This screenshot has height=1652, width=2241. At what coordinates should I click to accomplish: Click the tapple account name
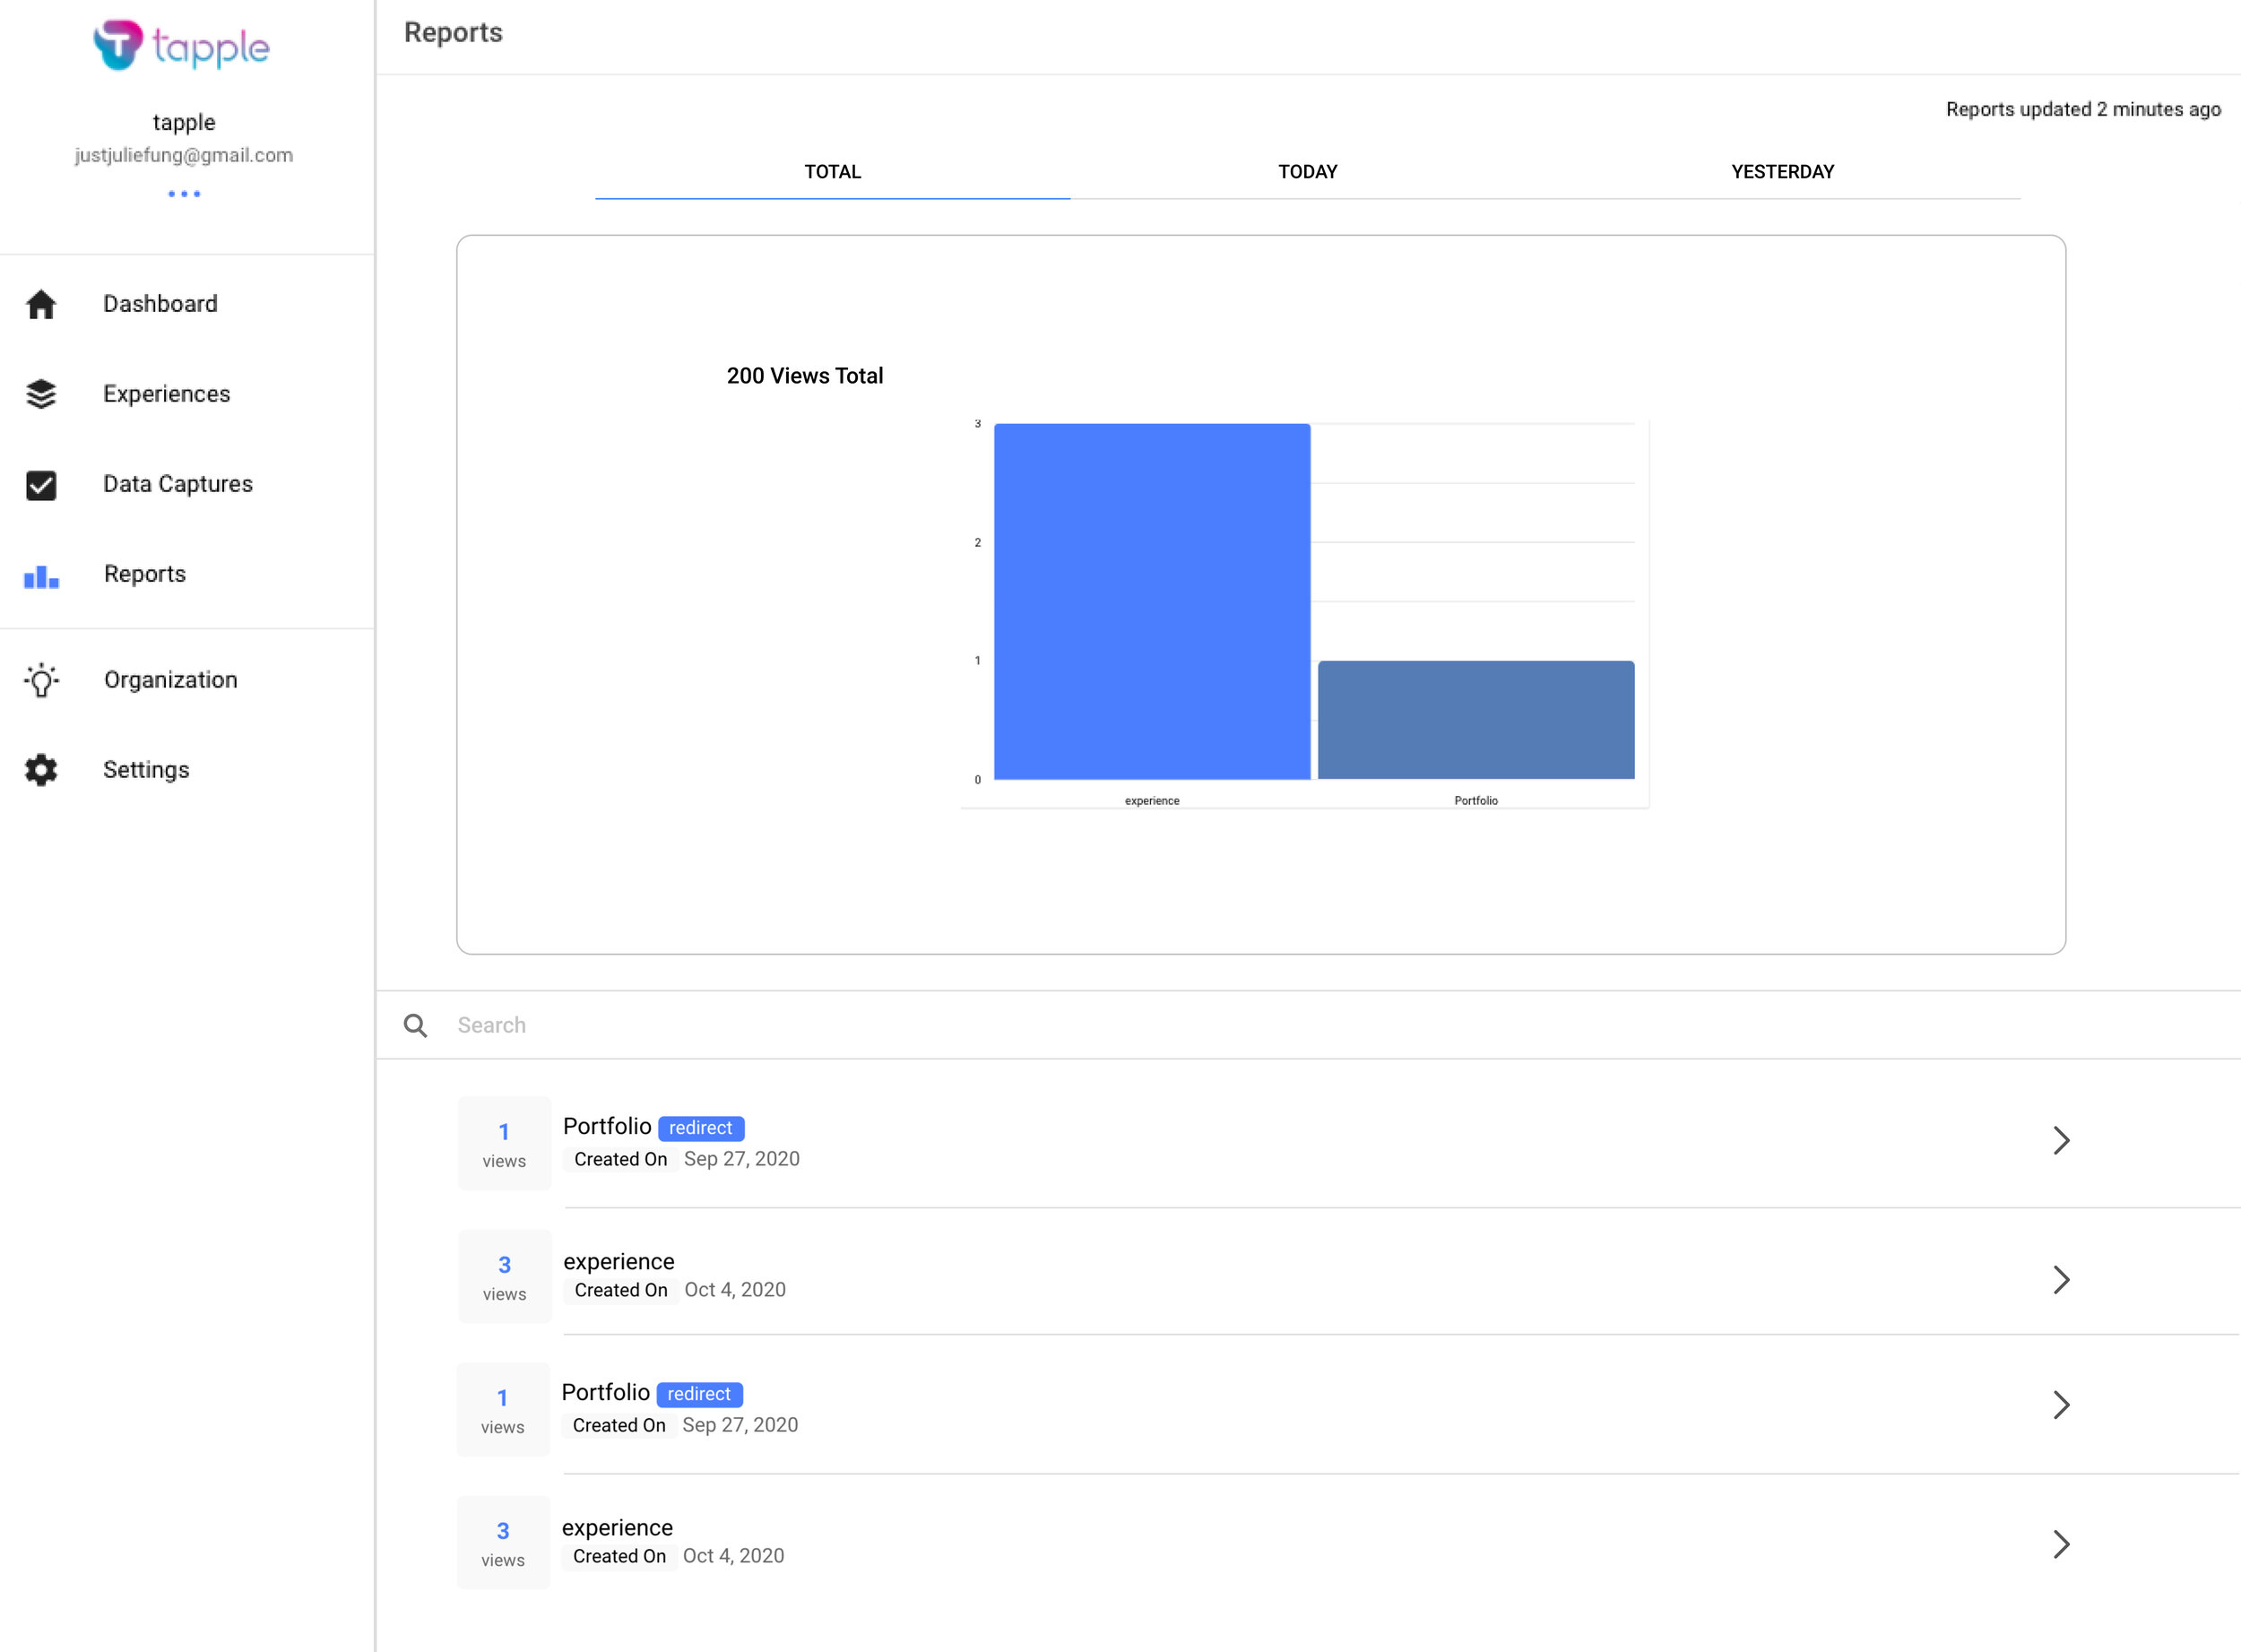[x=184, y=122]
